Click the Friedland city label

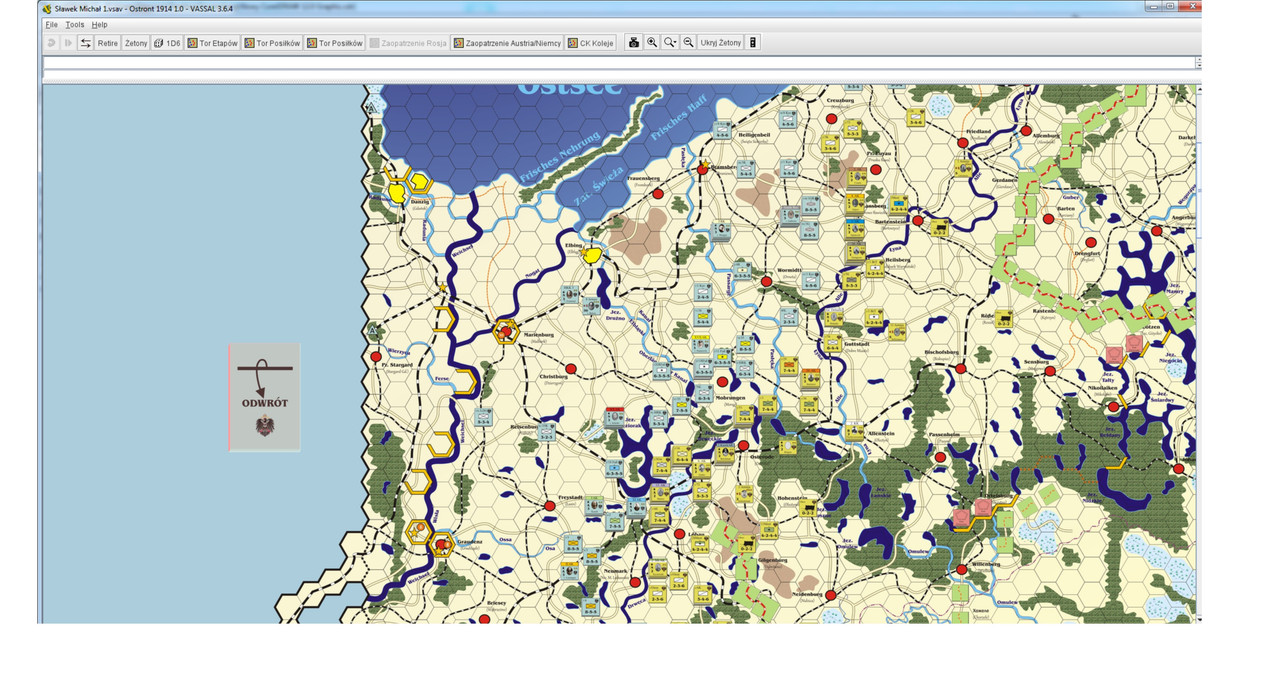pos(978,132)
